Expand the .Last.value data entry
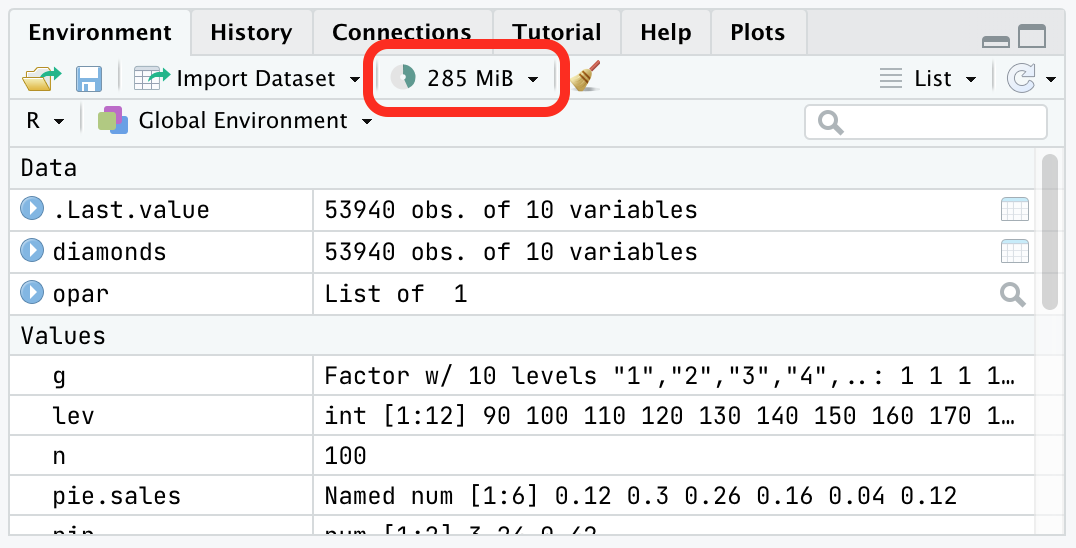This screenshot has height=548, width=1076. pos(32,209)
